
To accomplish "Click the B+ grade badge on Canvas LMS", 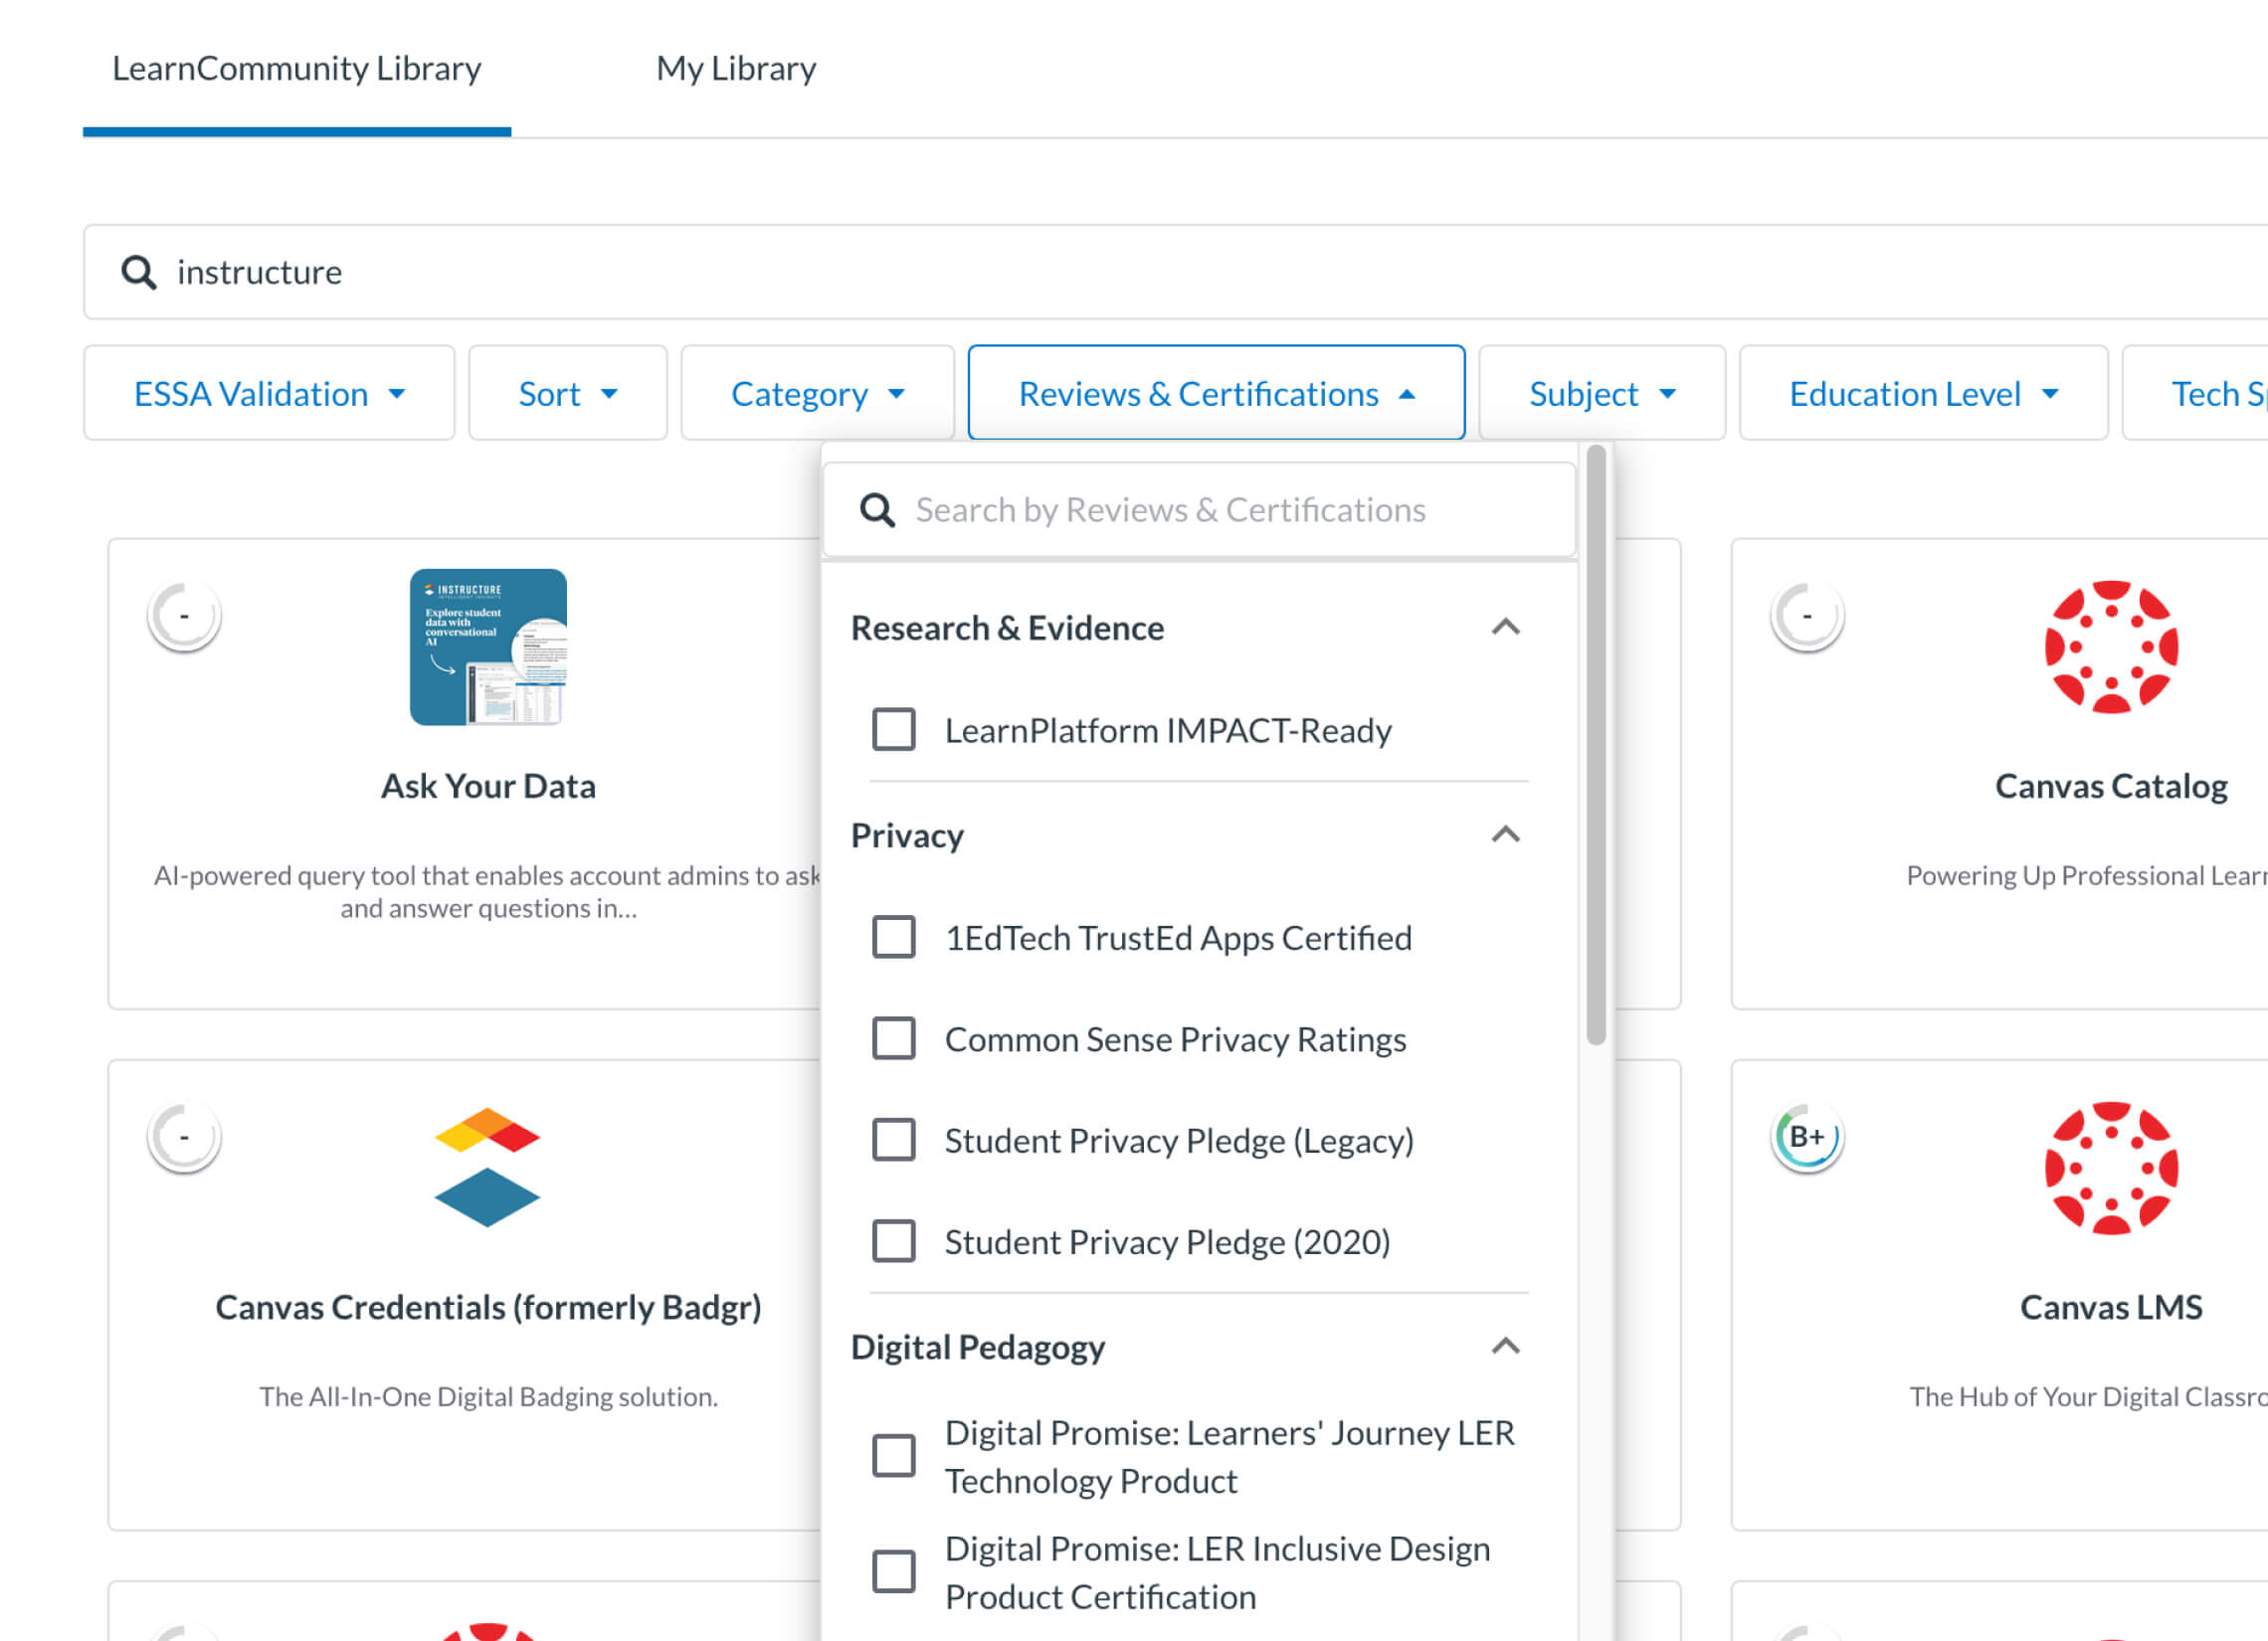I will coord(1807,1137).
